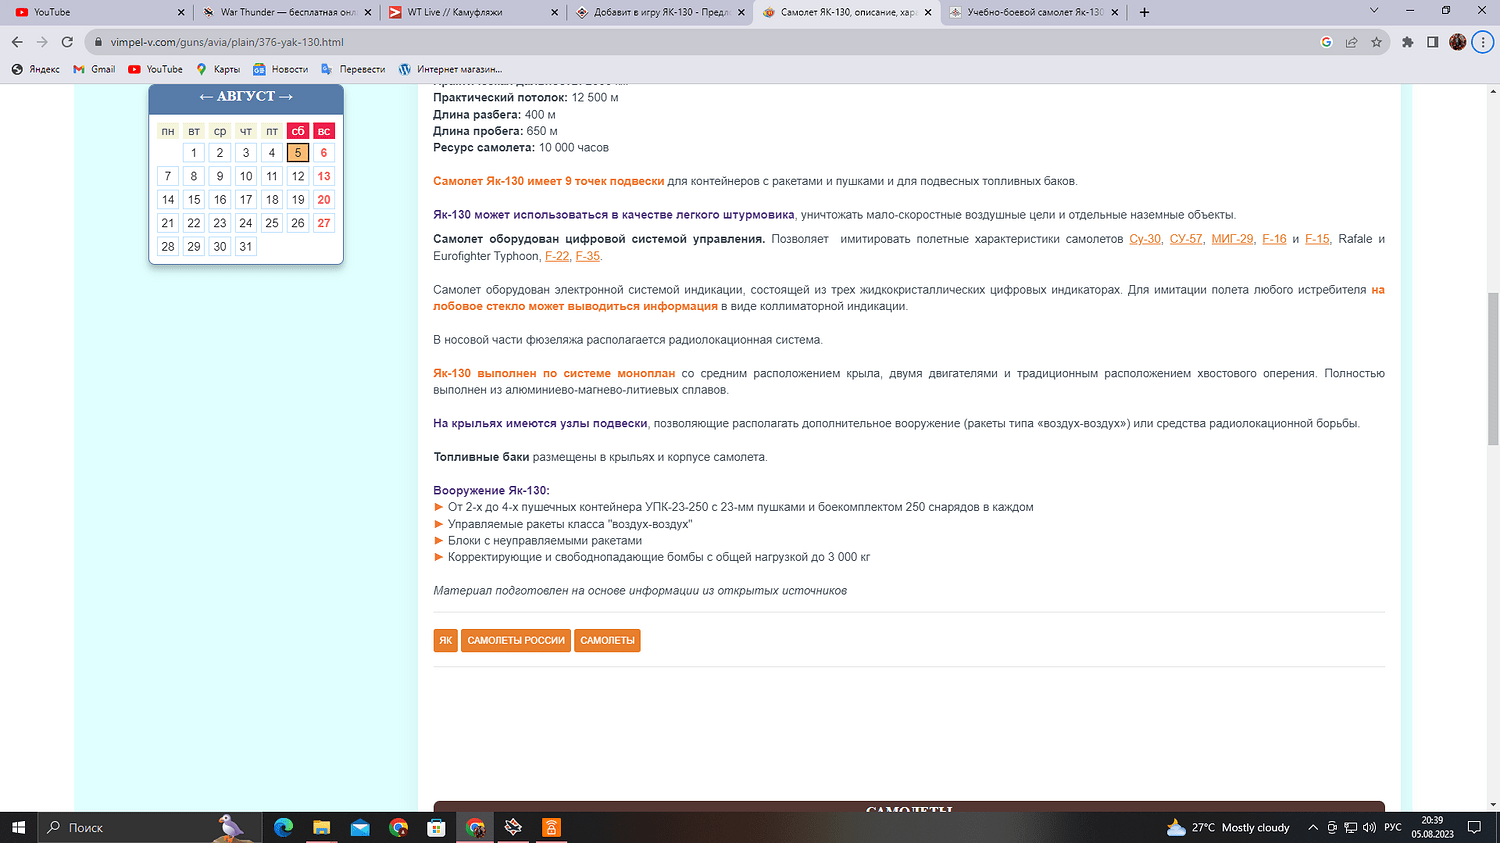This screenshot has width=1500, height=843.
Task: Click the share page icon in address bar
Action: pos(1351,42)
